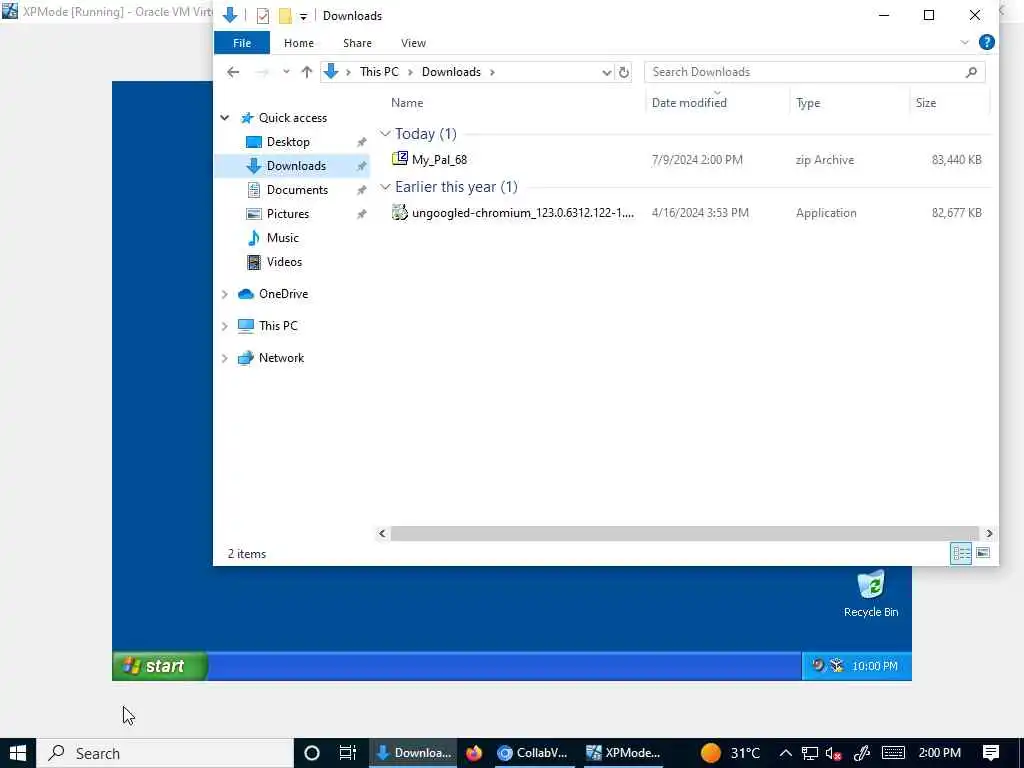This screenshot has width=1024, height=768.
Task: Click the ungoogled-chromium application icon
Action: click(400, 212)
